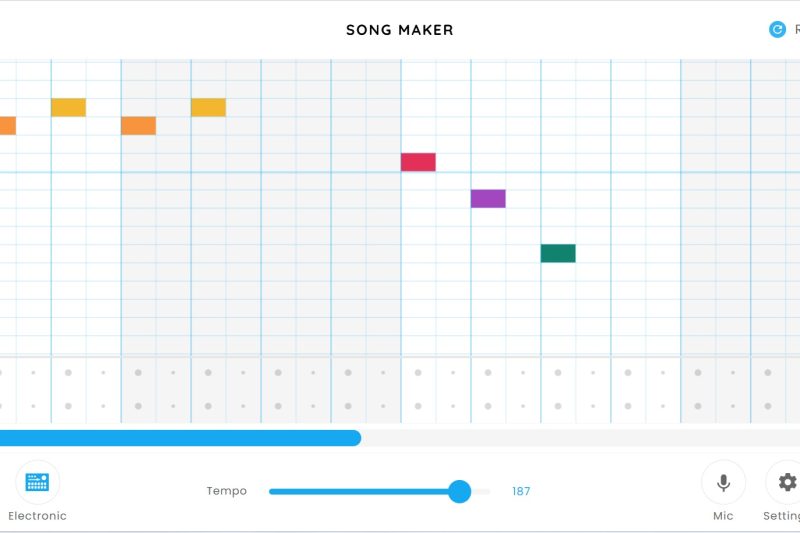Click the partial orange note at the left edge

tap(7, 126)
